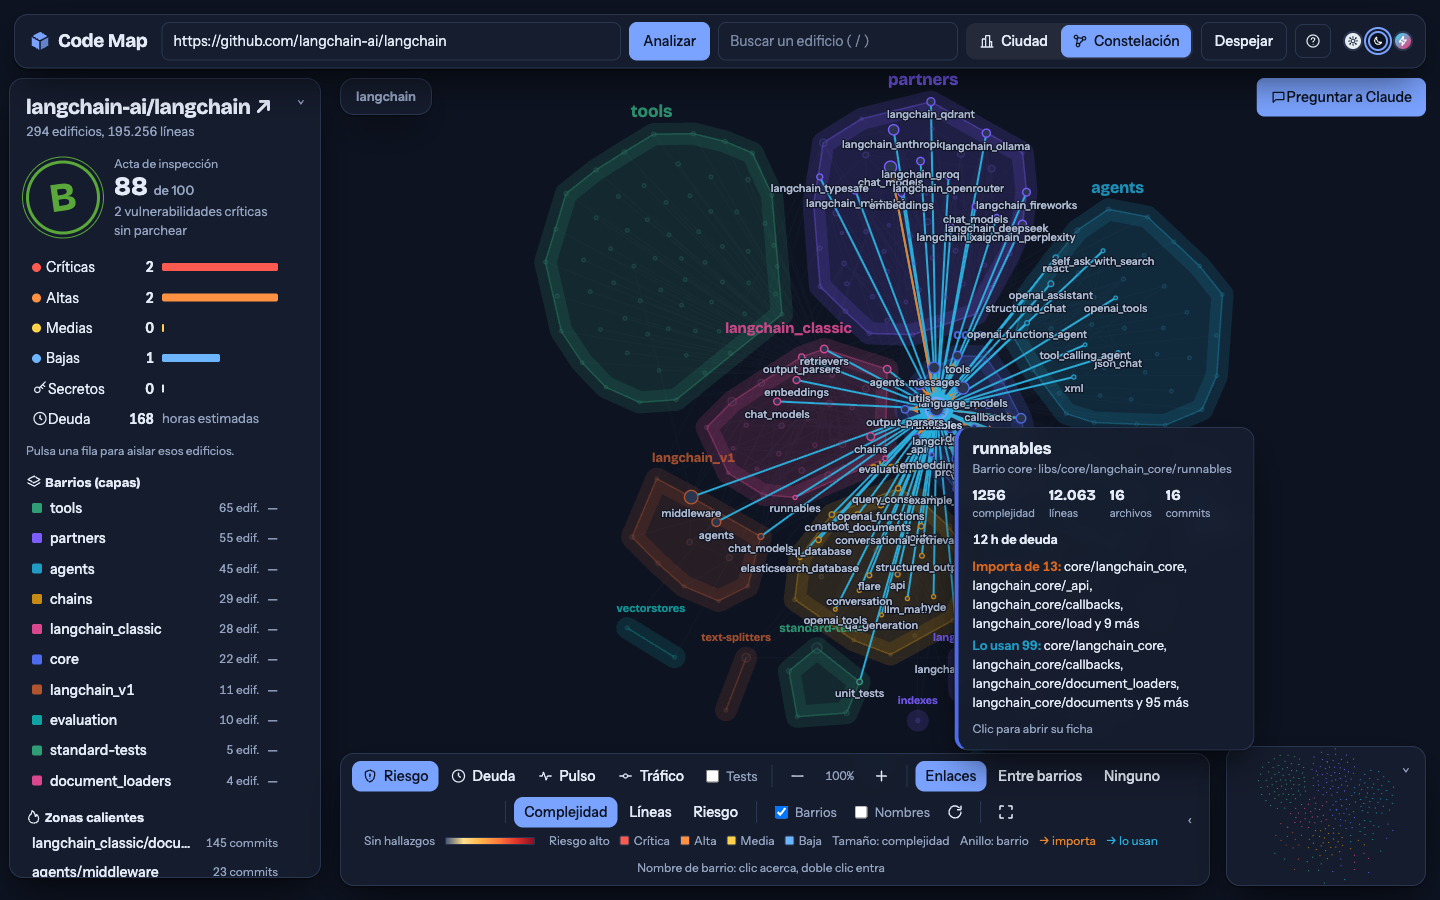The height and width of the screenshot is (900, 1440).
Task: Open the langchain repo external link arrow
Action: 264,106
